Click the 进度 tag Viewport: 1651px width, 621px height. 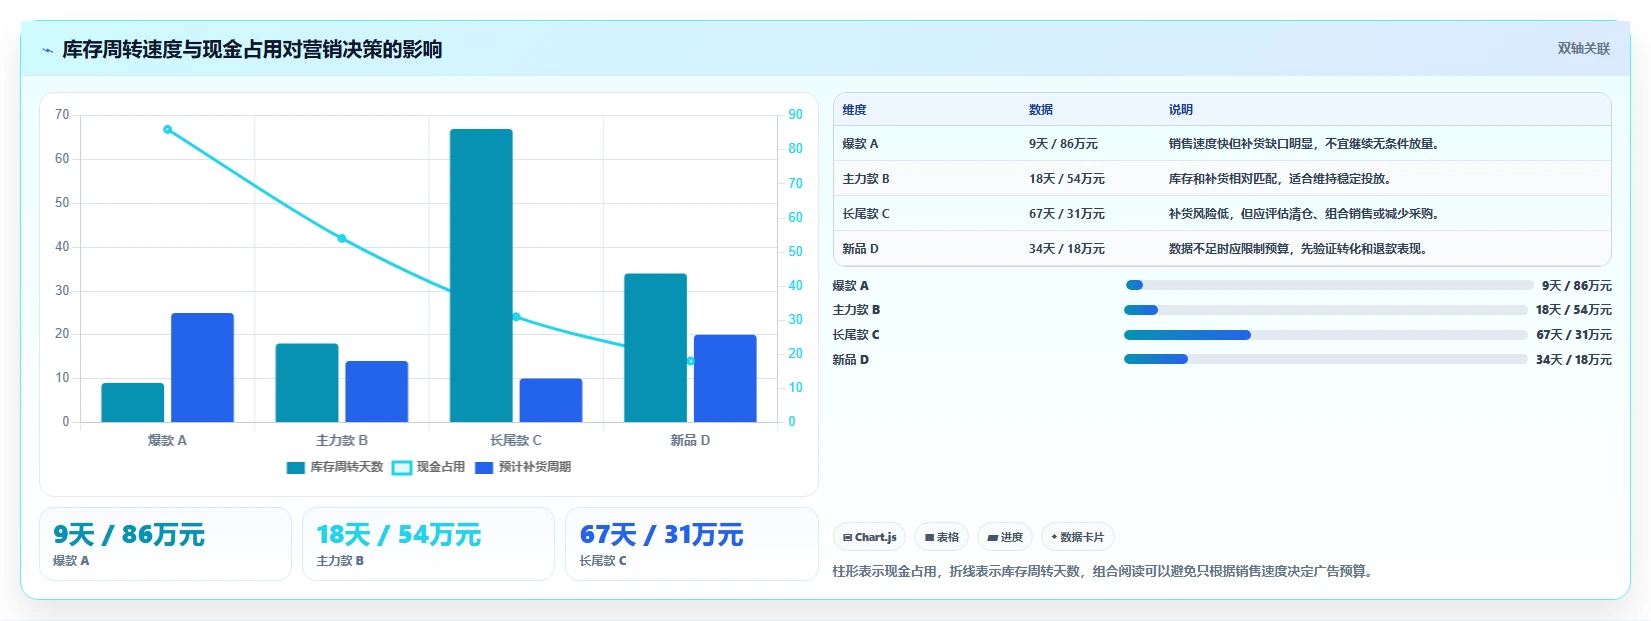point(1005,537)
